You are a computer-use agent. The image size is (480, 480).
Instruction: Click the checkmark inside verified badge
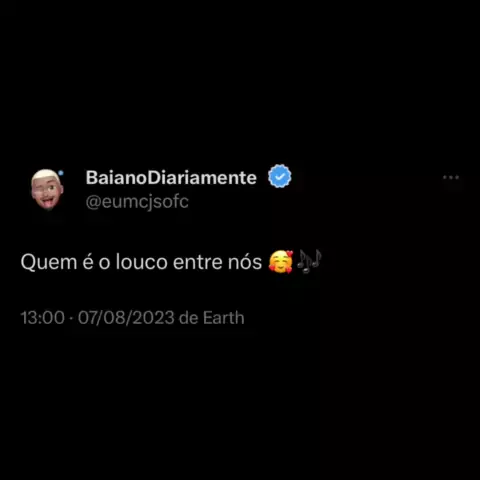coord(280,177)
